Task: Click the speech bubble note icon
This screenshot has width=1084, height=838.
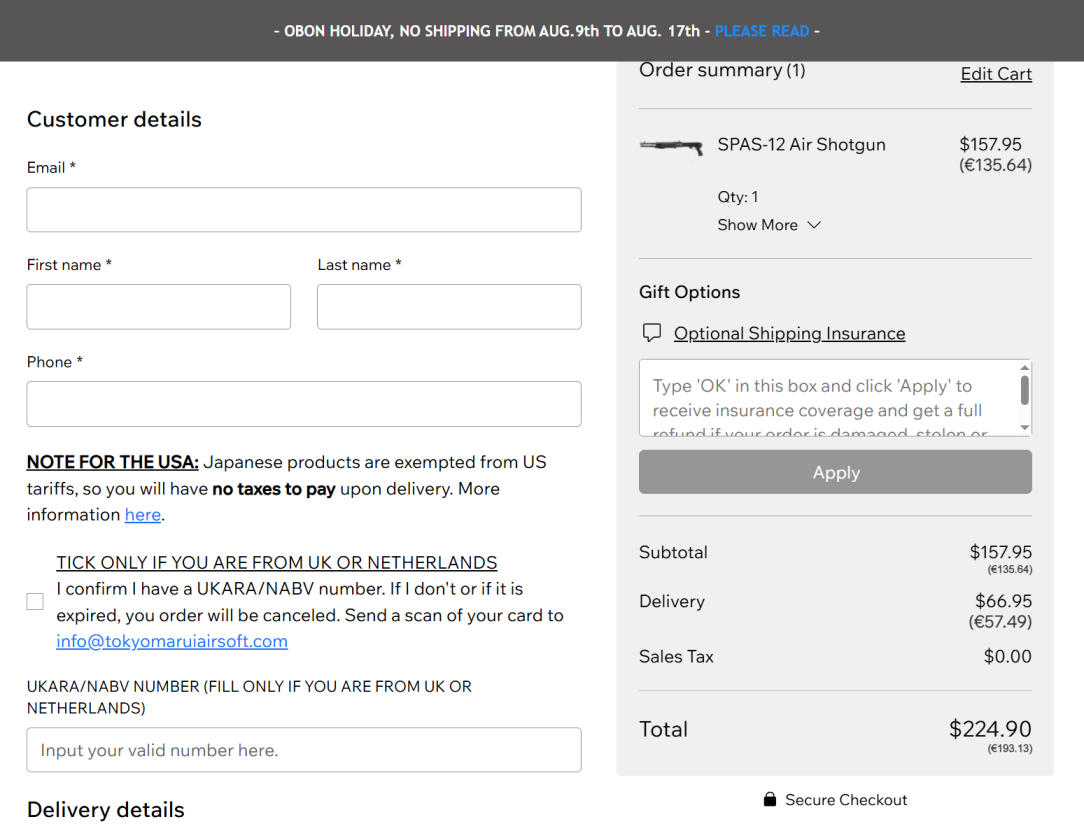Action: click(651, 333)
